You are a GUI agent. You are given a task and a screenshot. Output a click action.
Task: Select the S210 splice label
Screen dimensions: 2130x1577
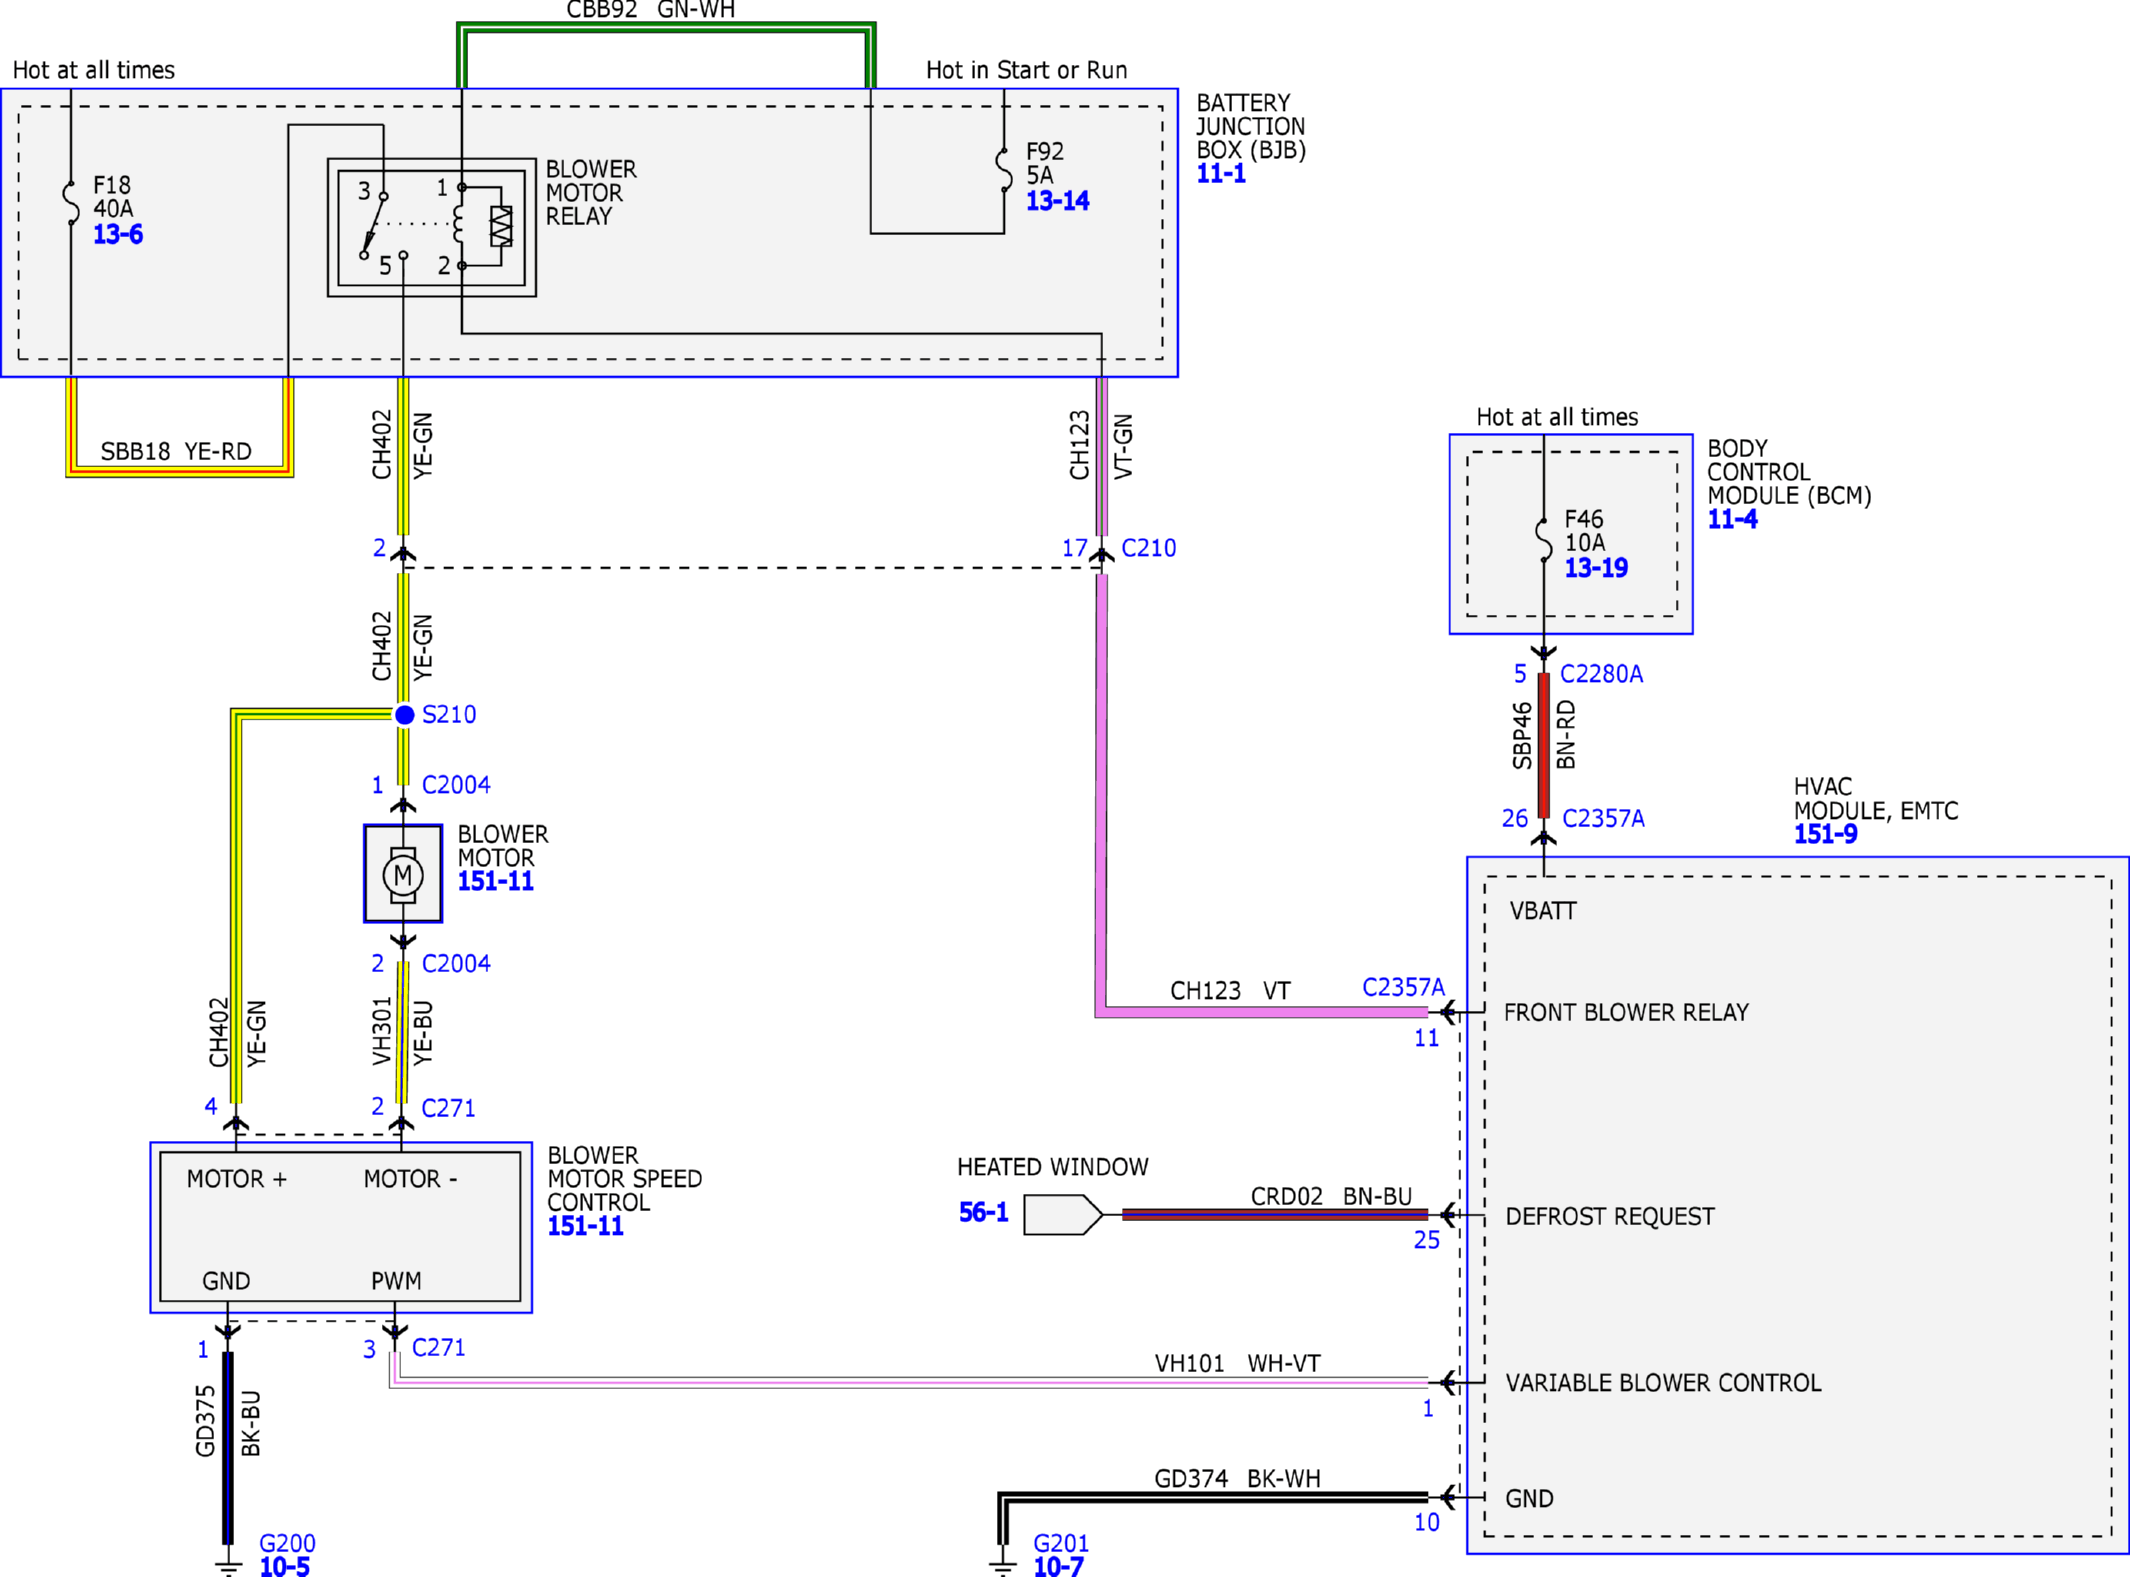(x=449, y=715)
